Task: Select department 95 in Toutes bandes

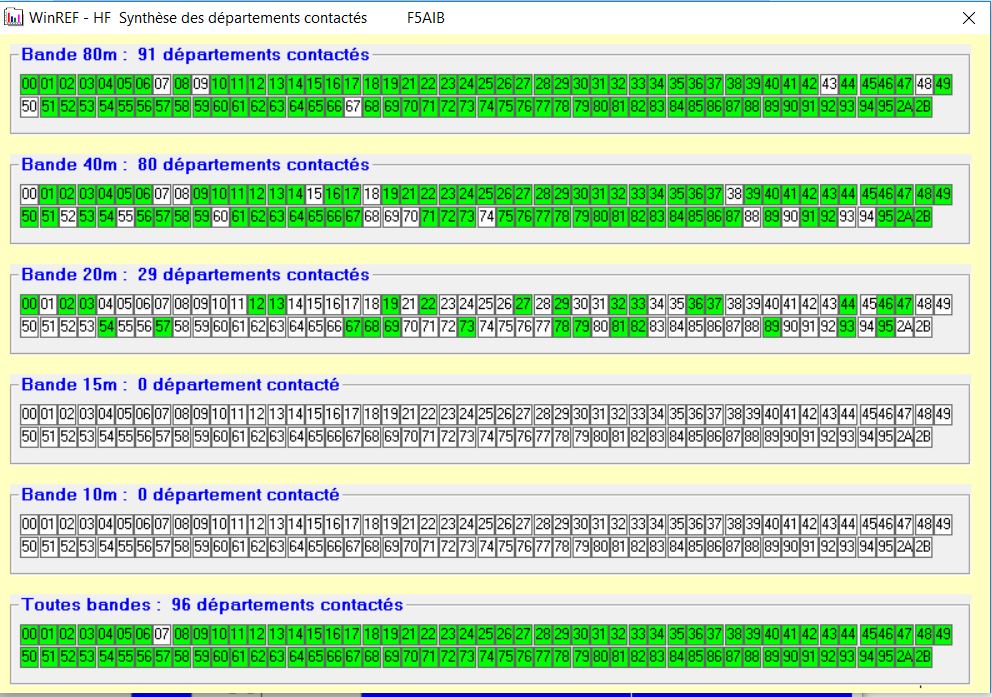Action: point(885,657)
